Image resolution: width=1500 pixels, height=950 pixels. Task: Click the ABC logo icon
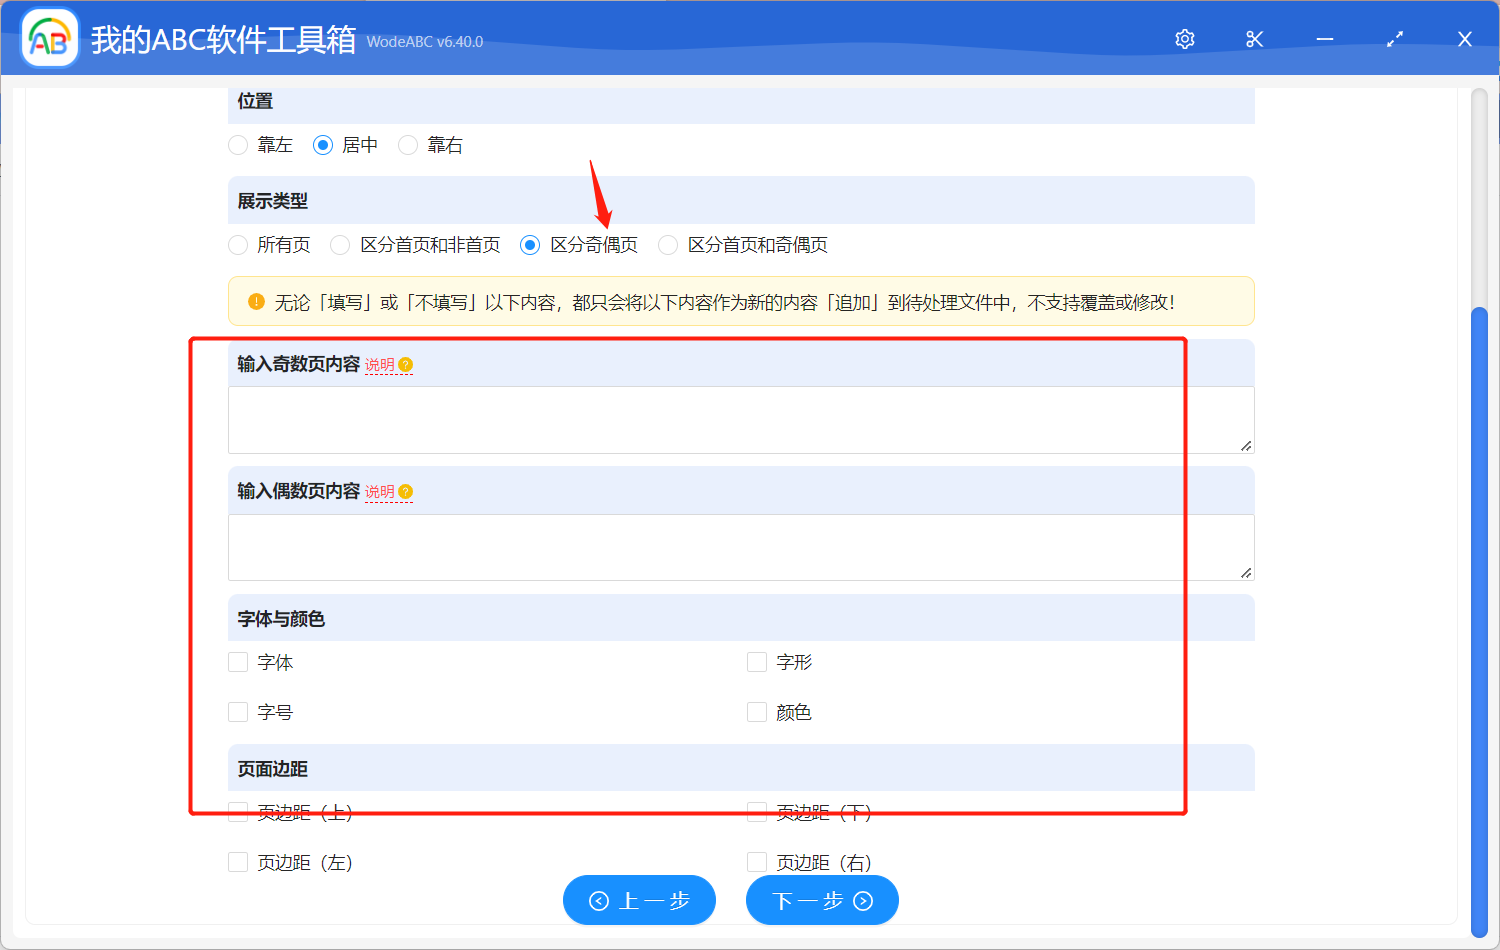click(x=49, y=38)
